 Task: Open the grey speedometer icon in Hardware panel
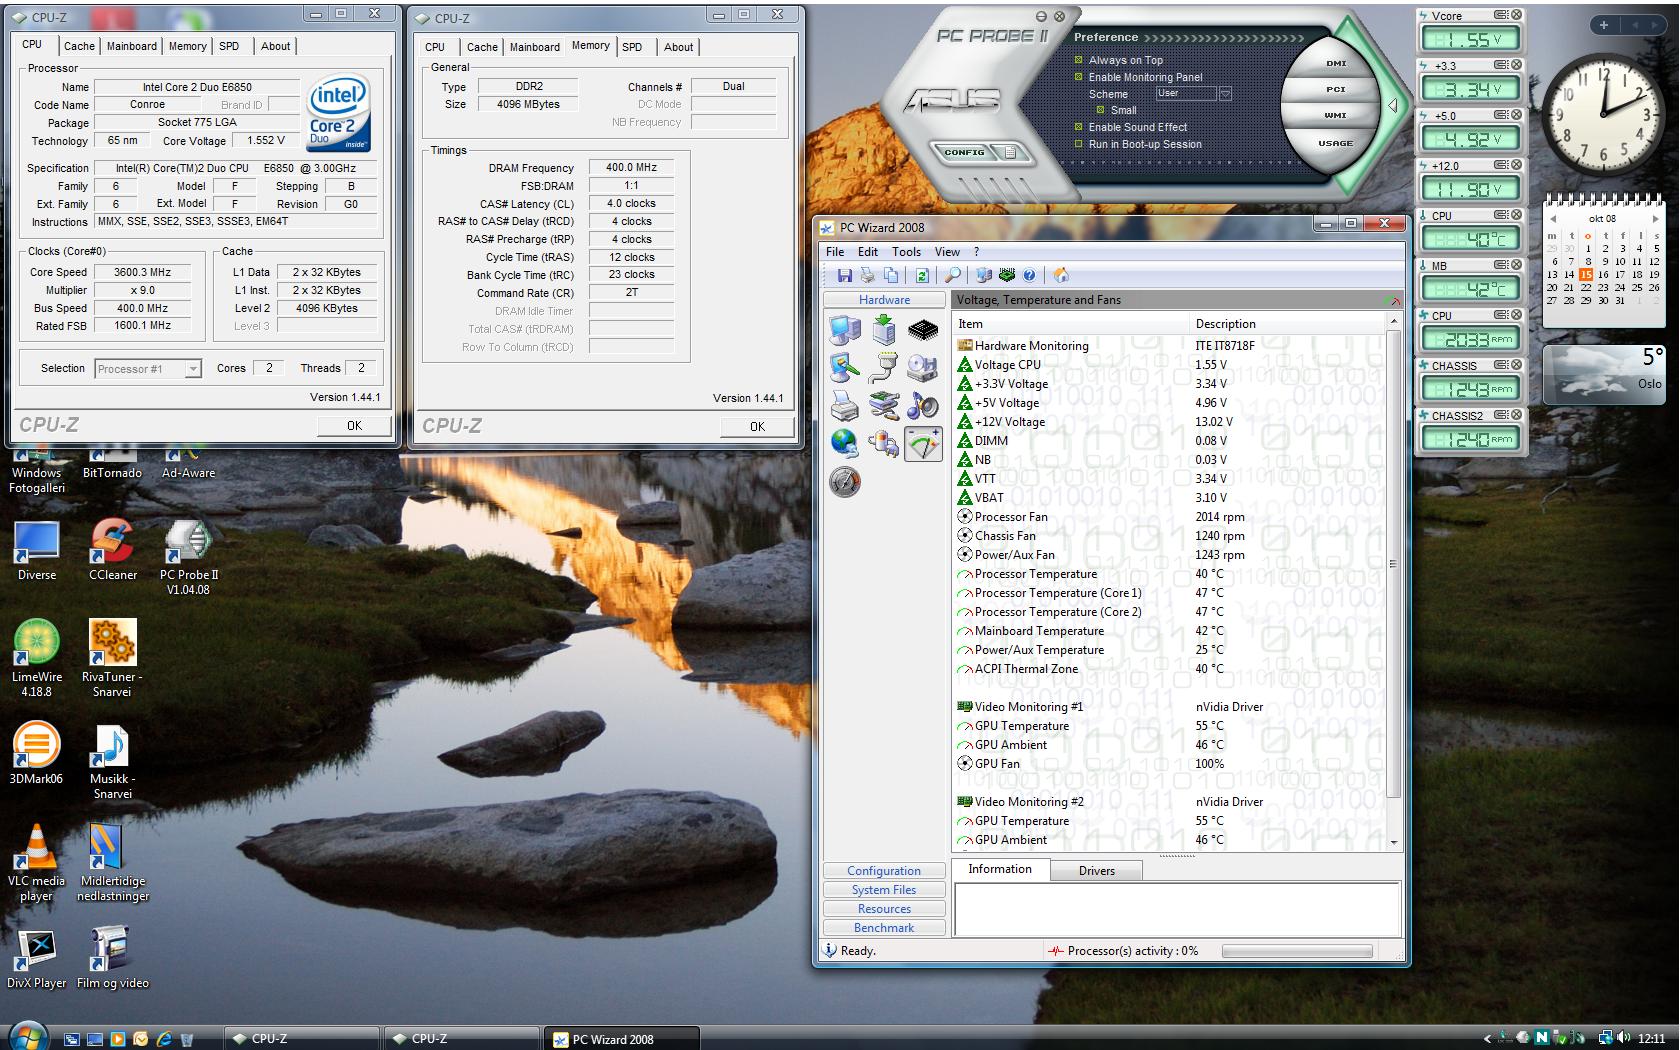(x=845, y=482)
